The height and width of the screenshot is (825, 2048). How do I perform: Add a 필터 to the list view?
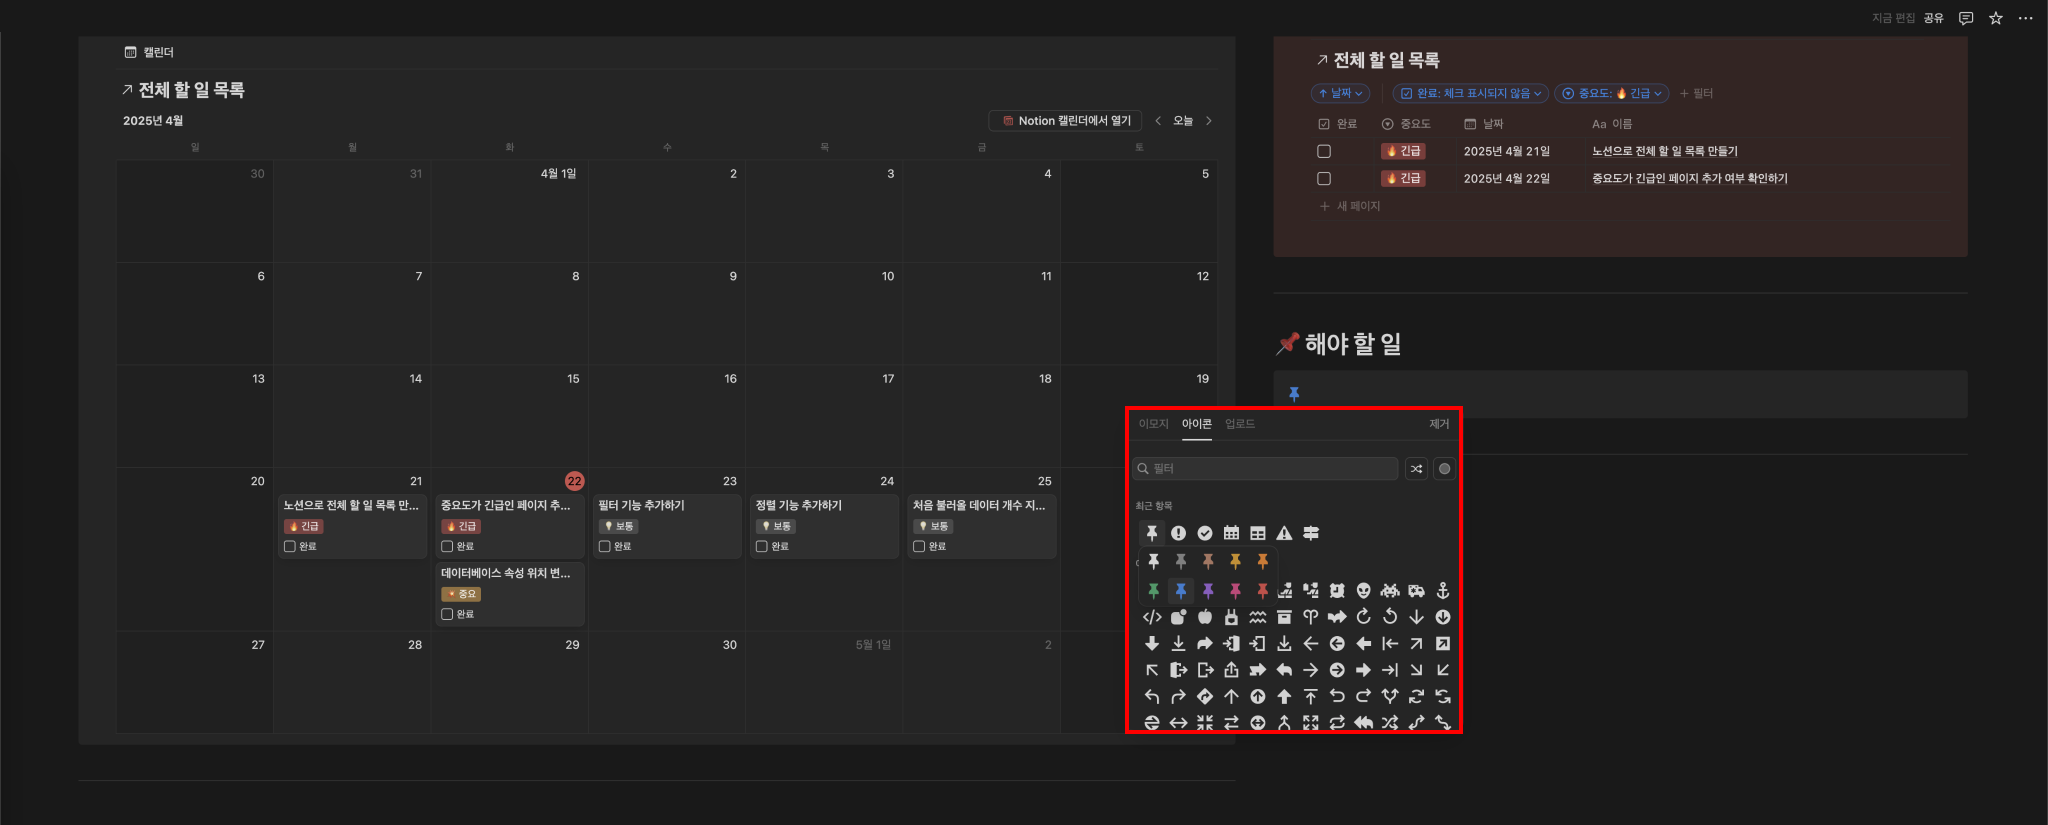tap(1696, 93)
